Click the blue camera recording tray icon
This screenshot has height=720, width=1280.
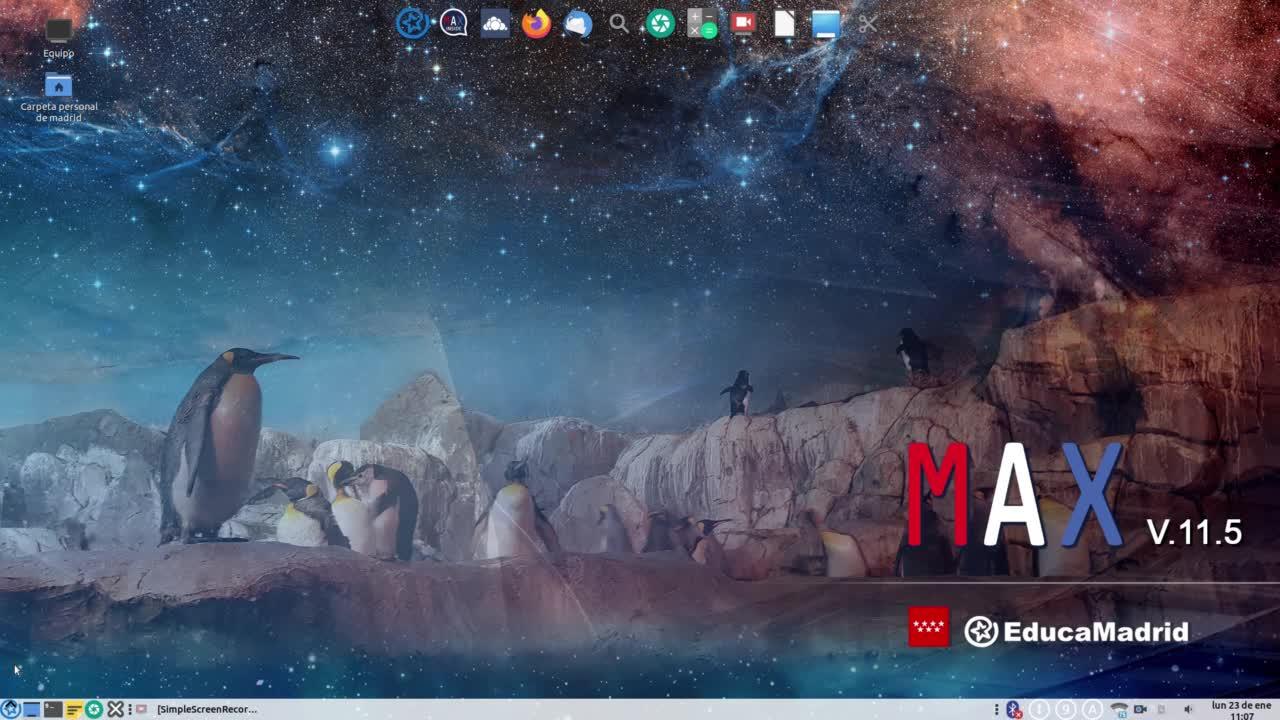pyautogui.click(x=1140, y=709)
